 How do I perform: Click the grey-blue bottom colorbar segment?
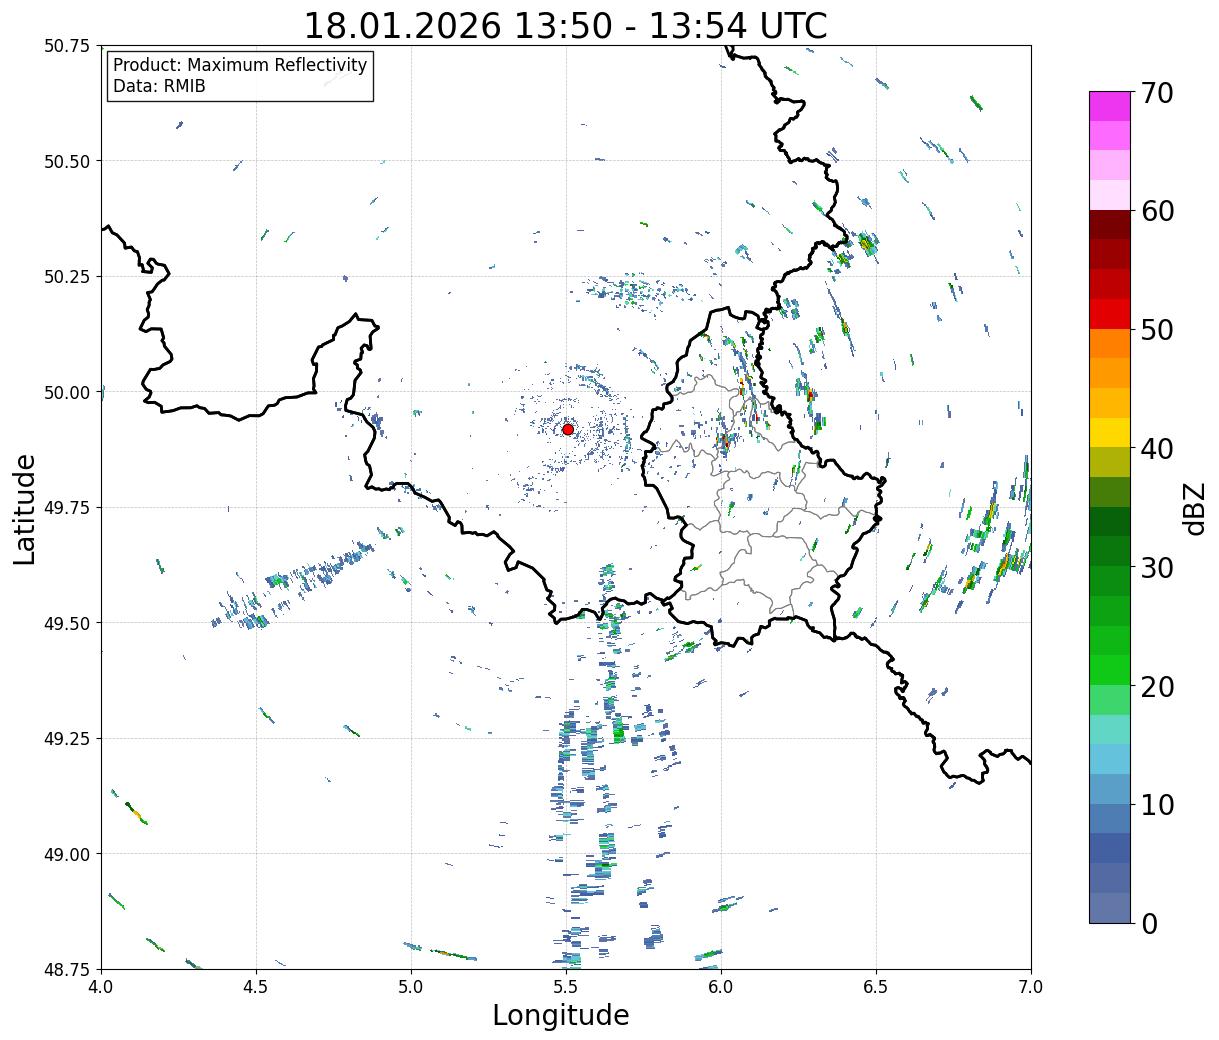1110,907
